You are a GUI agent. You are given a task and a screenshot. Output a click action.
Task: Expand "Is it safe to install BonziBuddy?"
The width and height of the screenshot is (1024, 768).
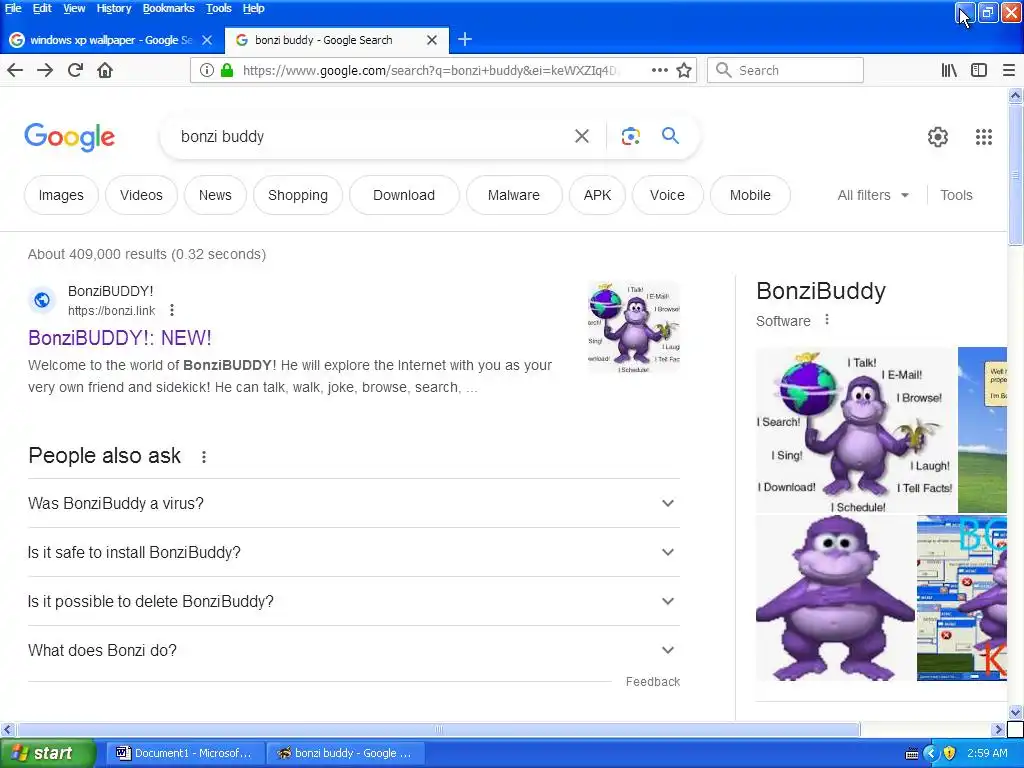tap(353, 552)
